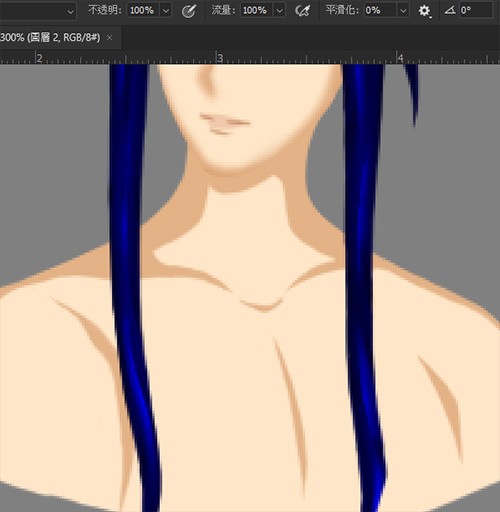Click the 不透明 scrubby slider label
Viewport: 500px width, 512px height.
(105, 10)
